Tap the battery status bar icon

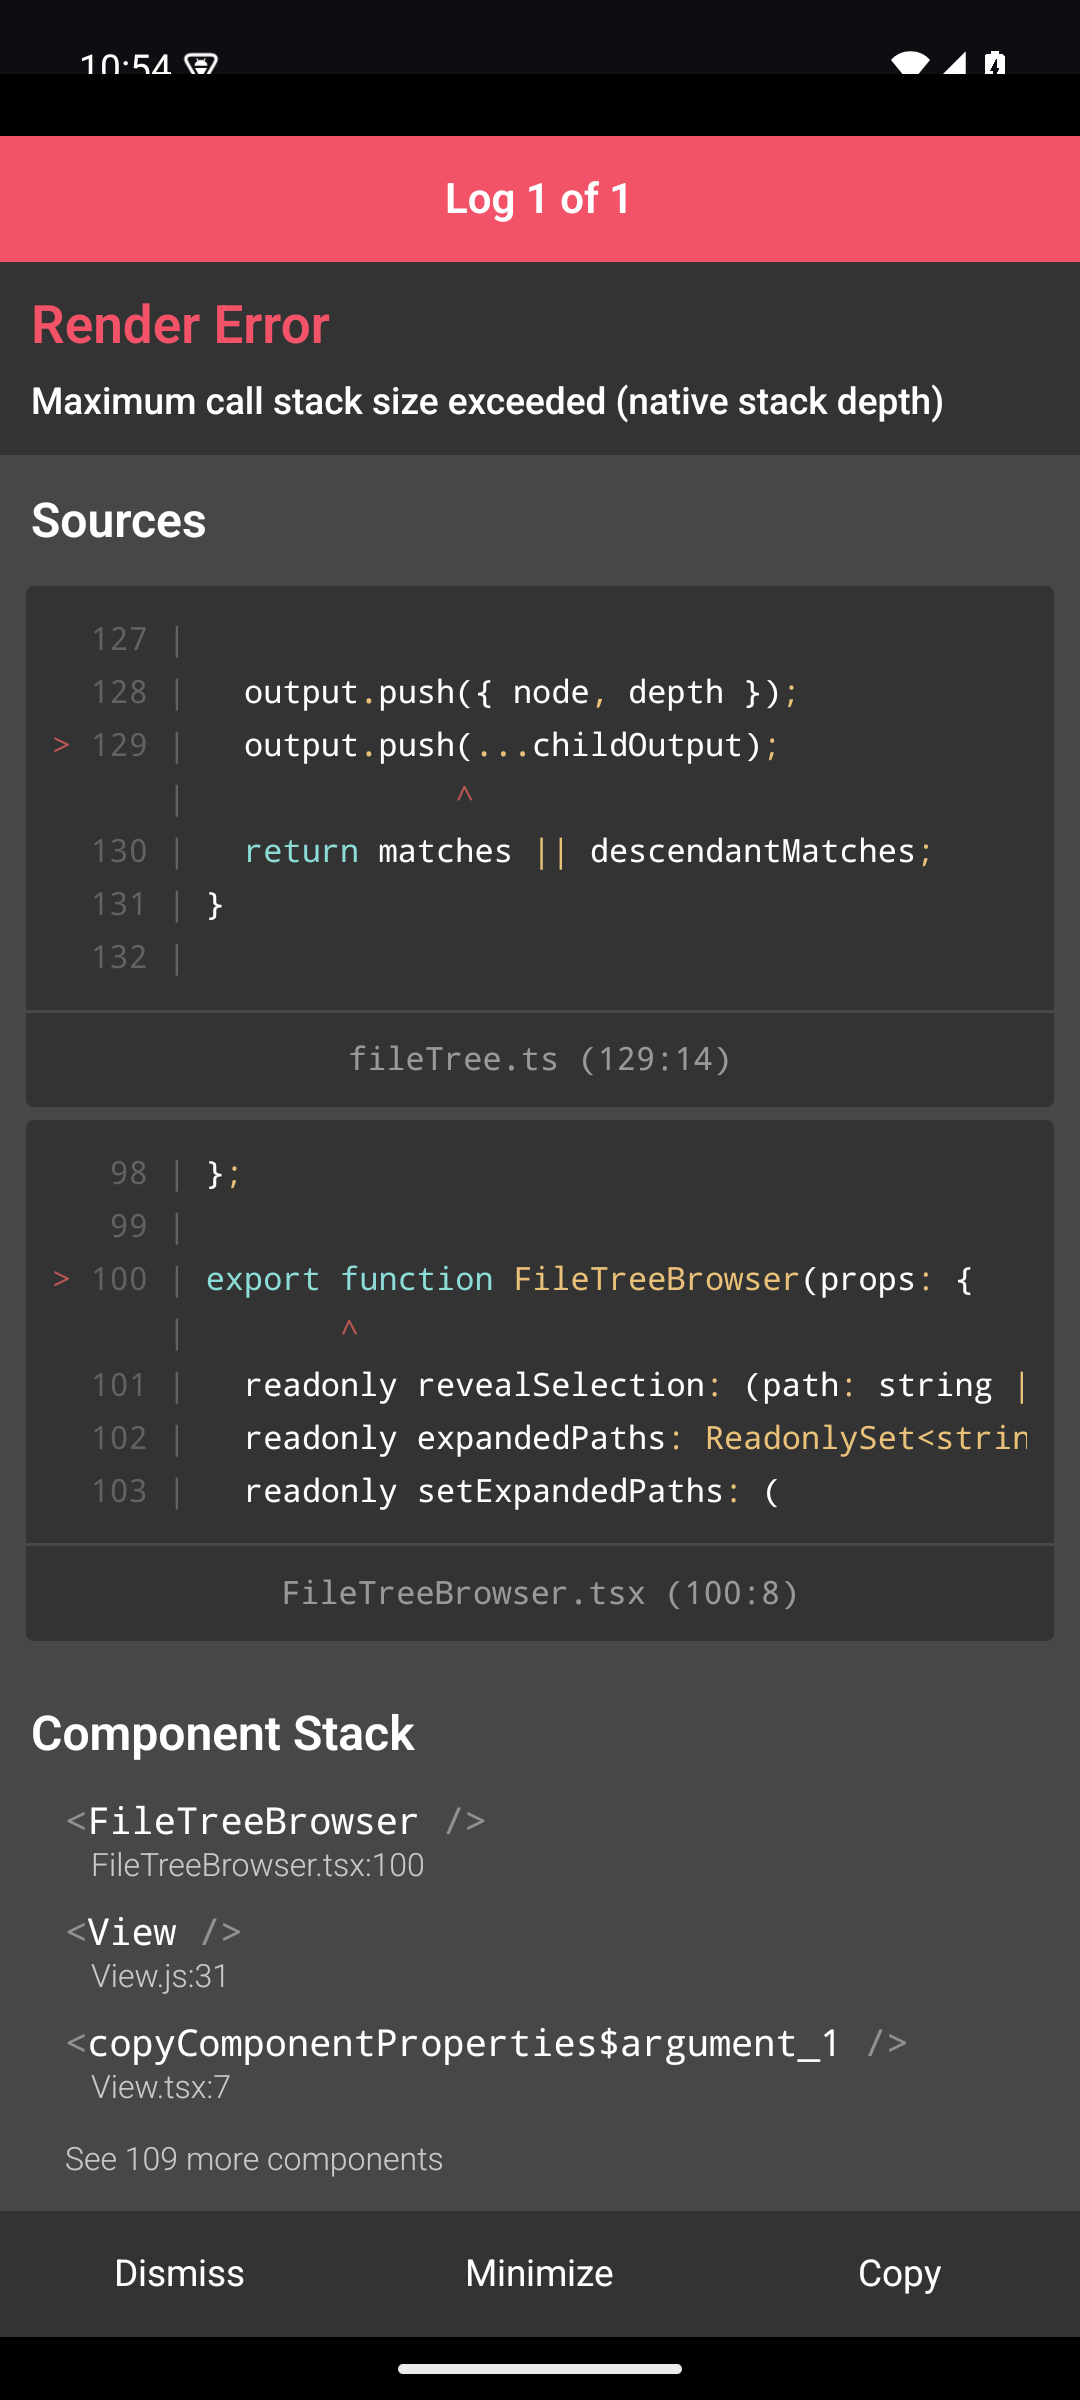(995, 62)
